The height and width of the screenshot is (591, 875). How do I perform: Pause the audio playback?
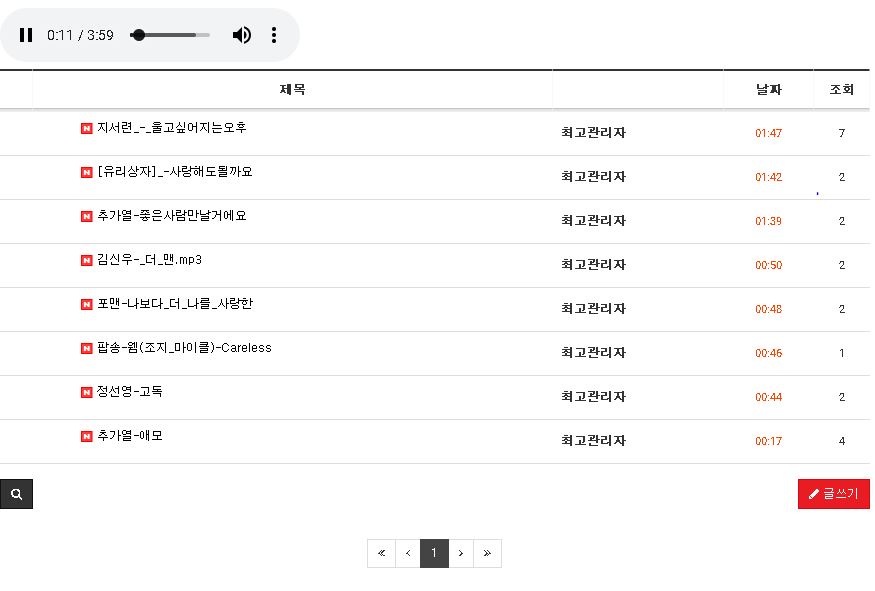pyautogui.click(x=26, y=35)
